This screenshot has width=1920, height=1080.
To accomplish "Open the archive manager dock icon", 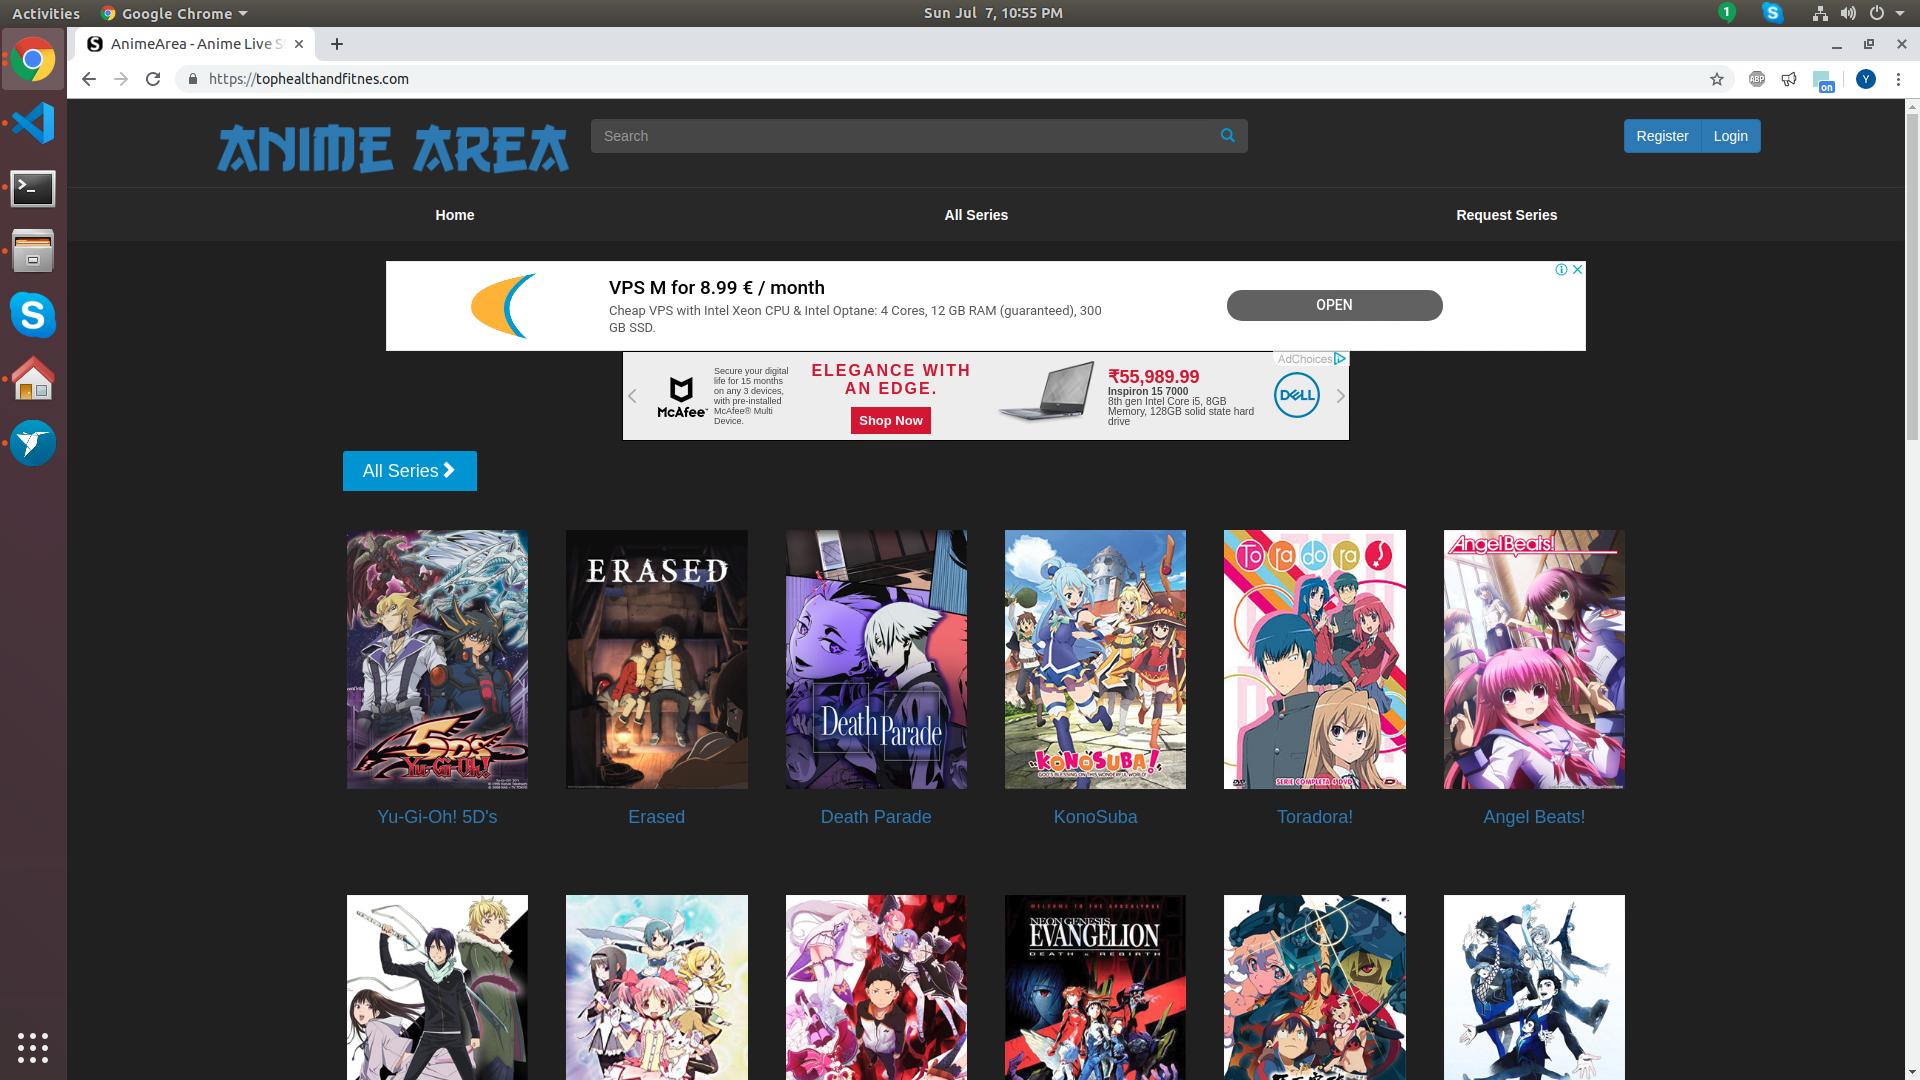I will (33, 251).
